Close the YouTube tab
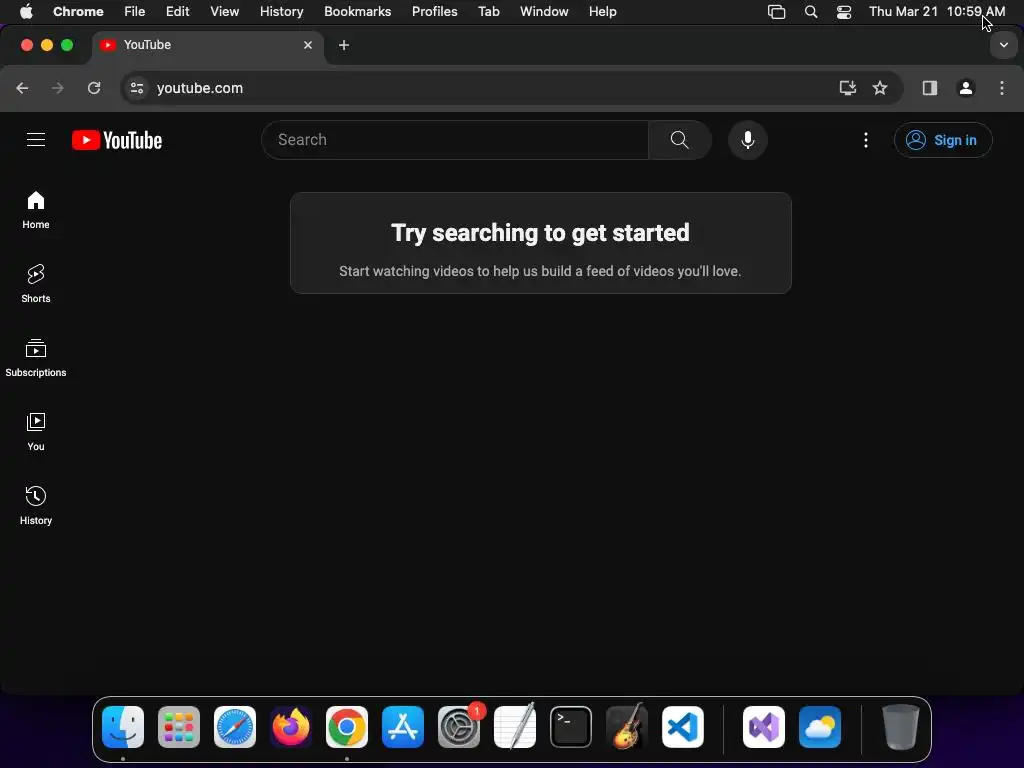 [x=308, y=45]
